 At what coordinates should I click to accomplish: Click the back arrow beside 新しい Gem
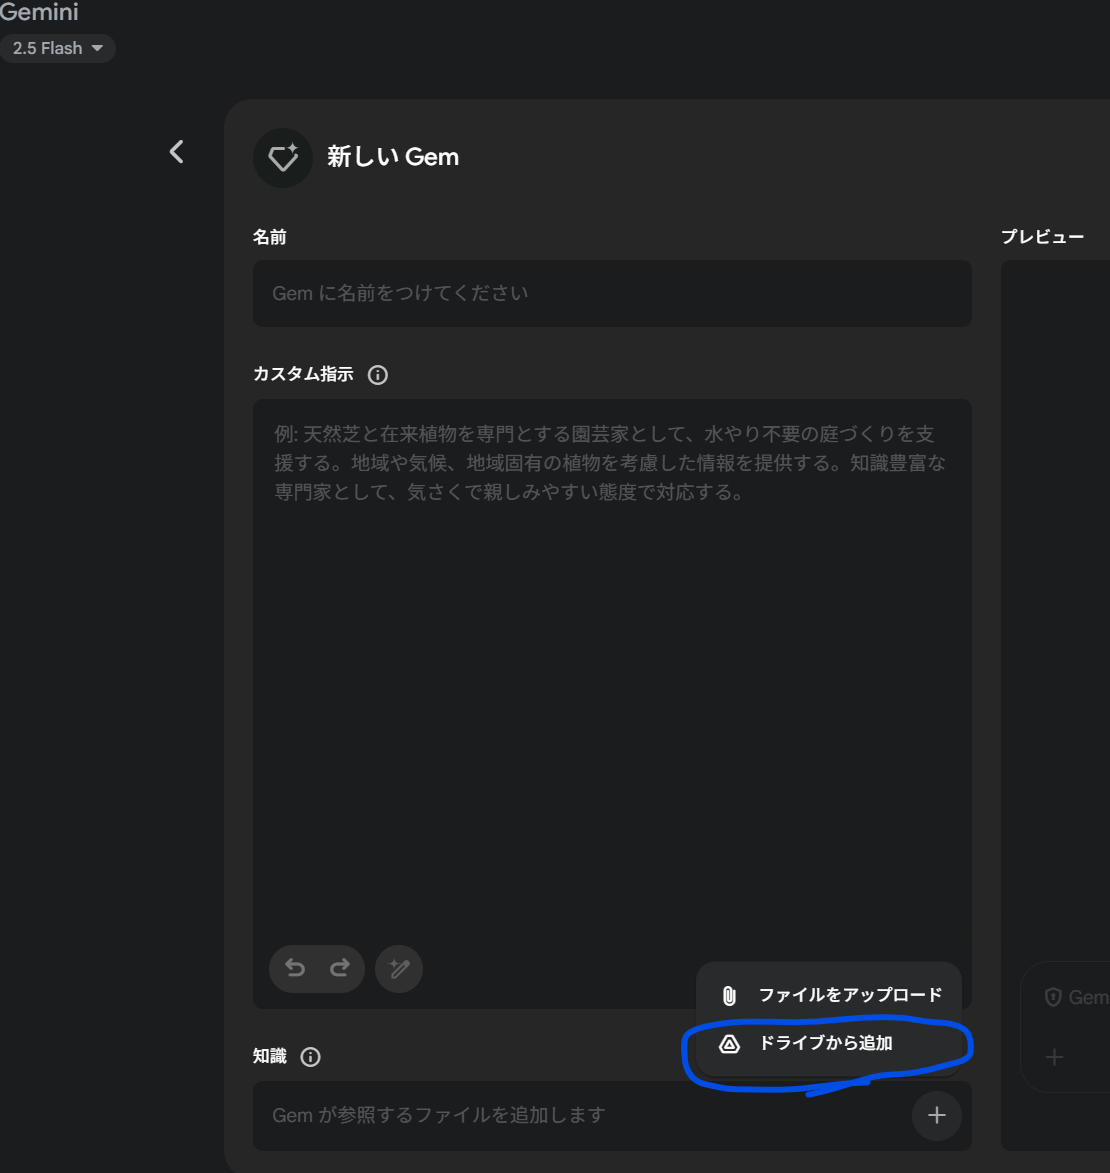point(177,152)
